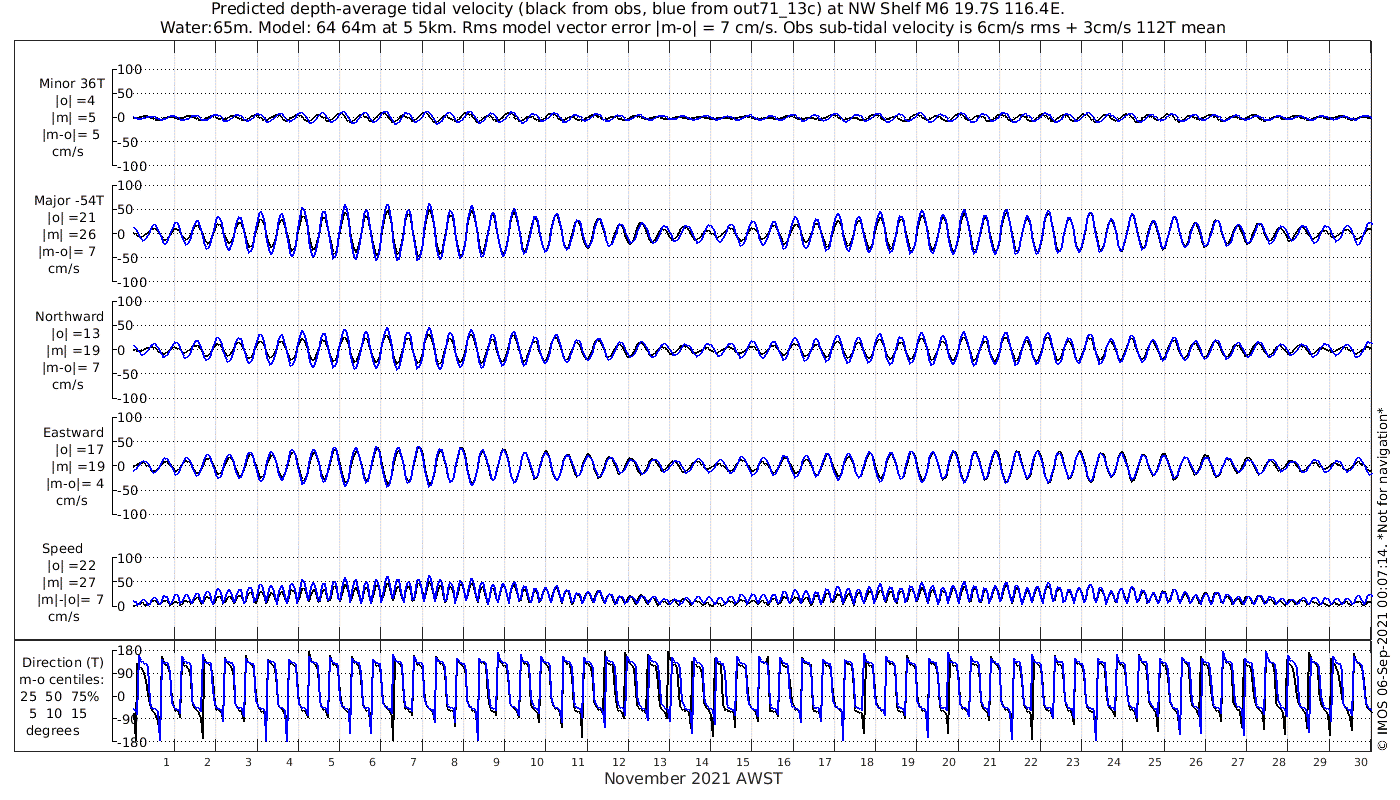Viewport: 1400px width, 800px height.
Task: Click the 'Direction (T)' panel label
Action: tap(62, 662)
